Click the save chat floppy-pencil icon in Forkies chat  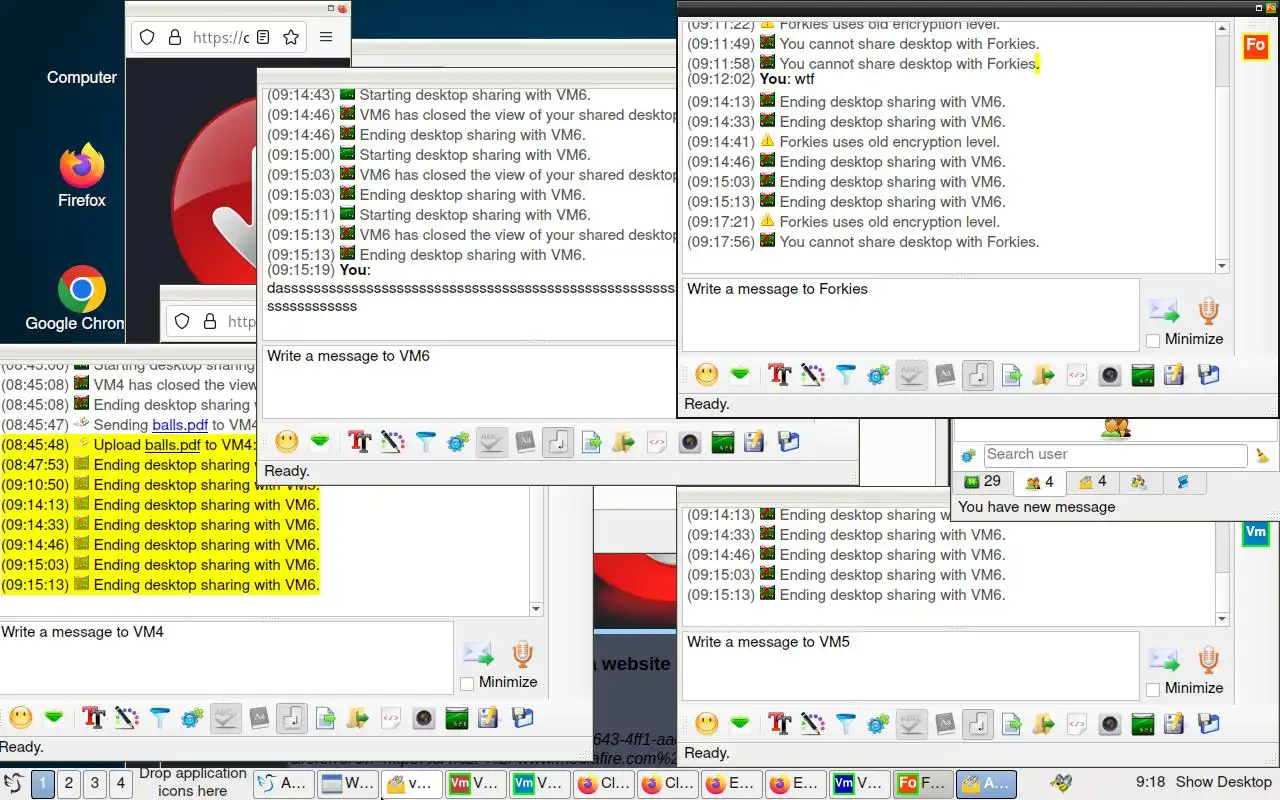1175,375
